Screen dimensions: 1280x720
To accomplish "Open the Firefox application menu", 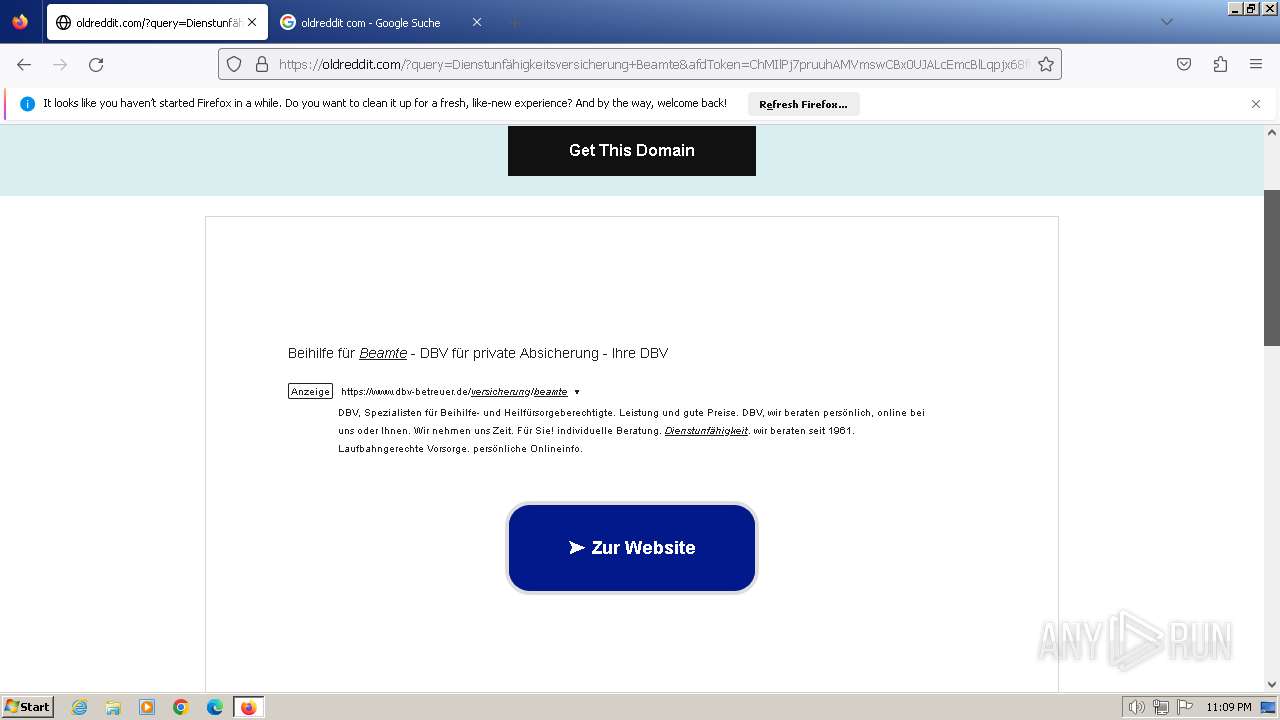I will click(x=1256, y=64).
